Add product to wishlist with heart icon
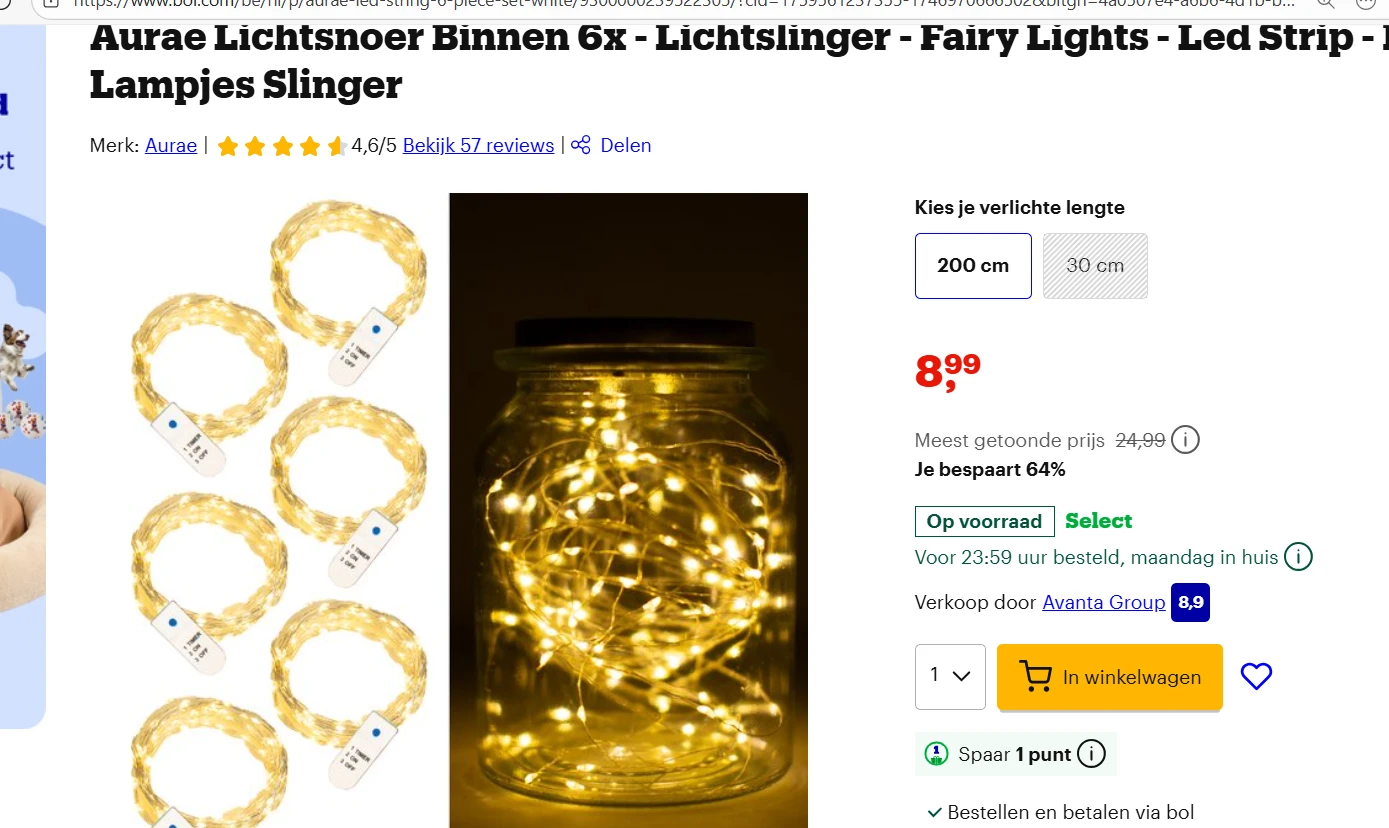1389x828 pixels. click(x=1256, y=677)
